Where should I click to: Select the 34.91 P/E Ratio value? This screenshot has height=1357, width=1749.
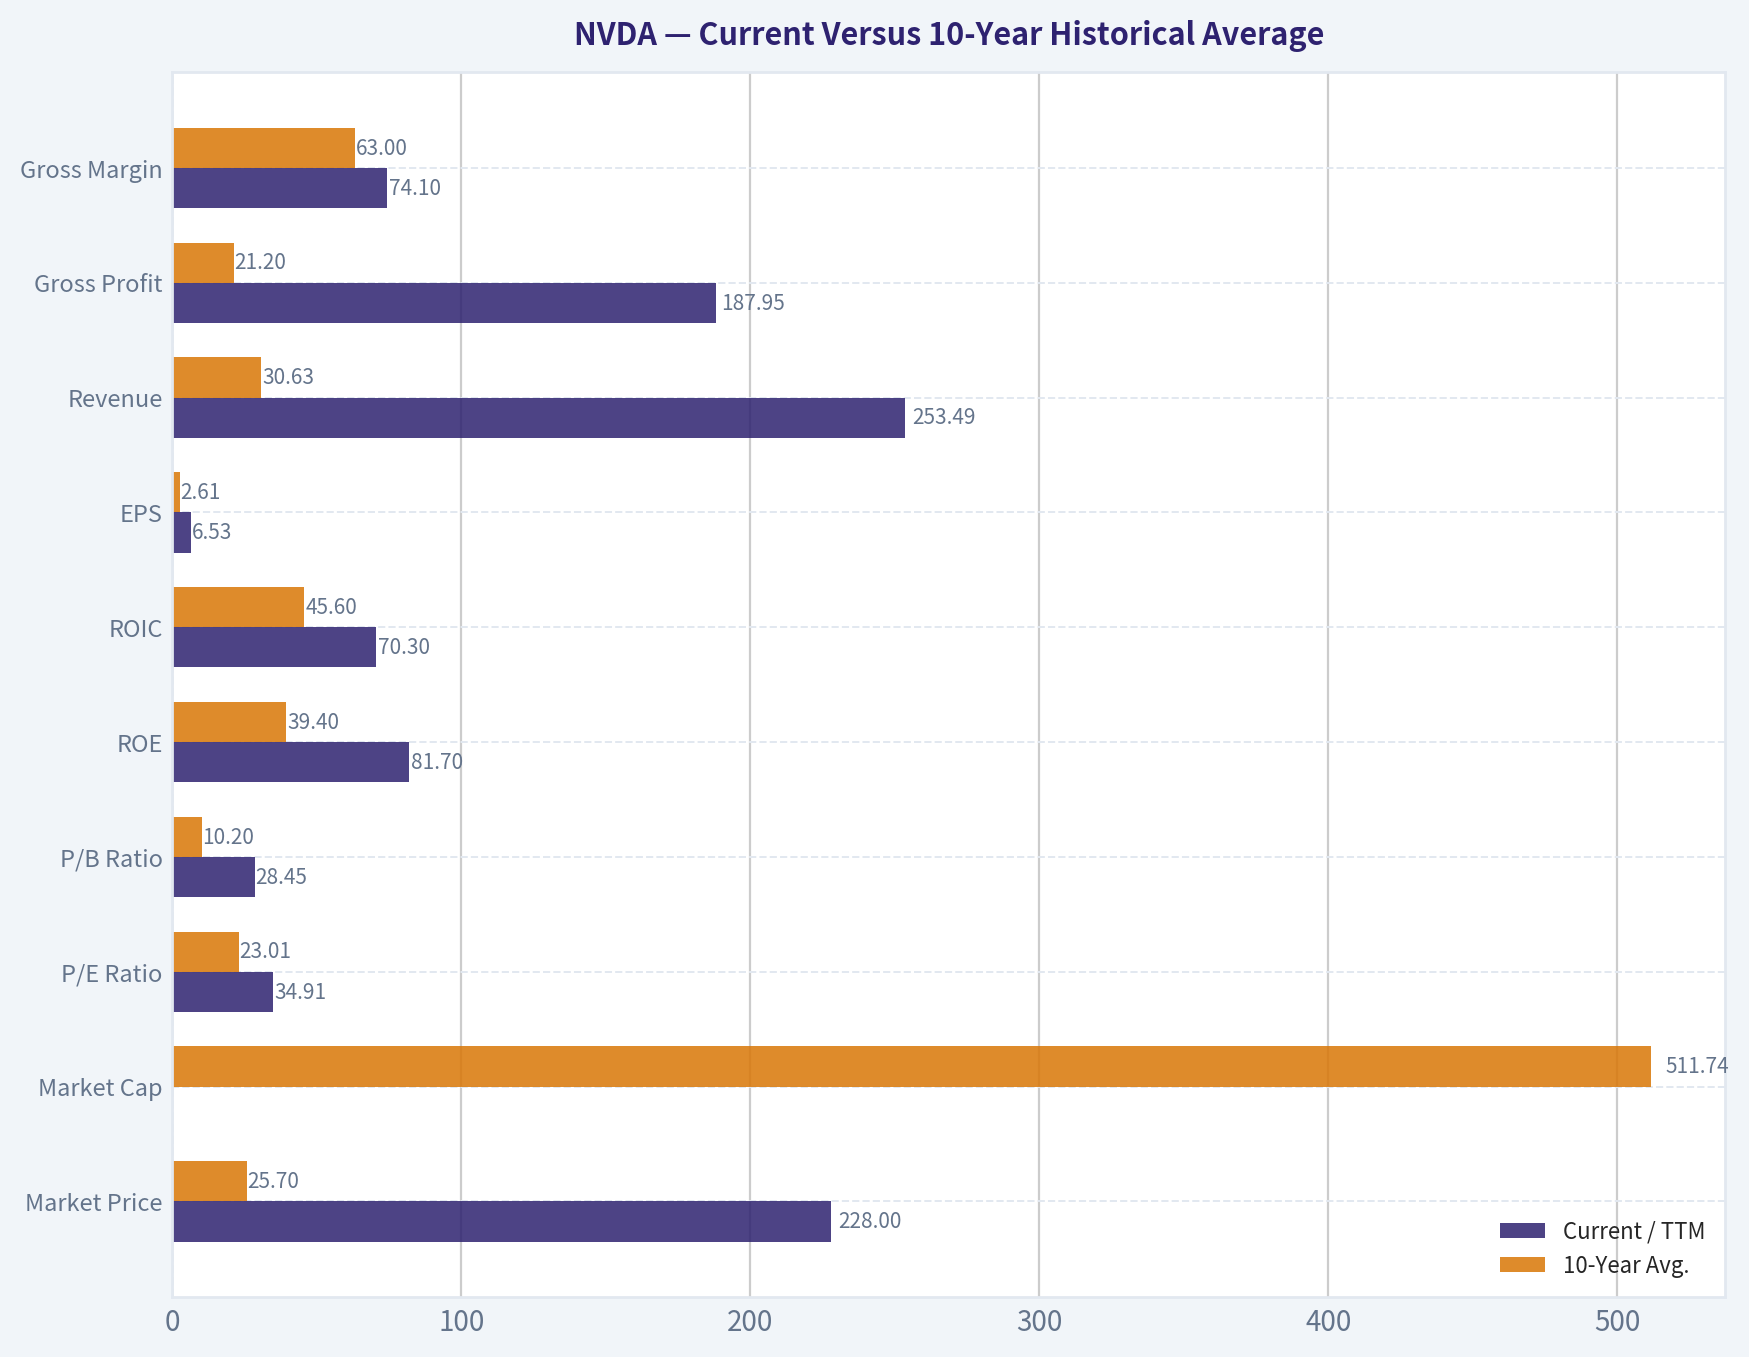click(301, 992)
